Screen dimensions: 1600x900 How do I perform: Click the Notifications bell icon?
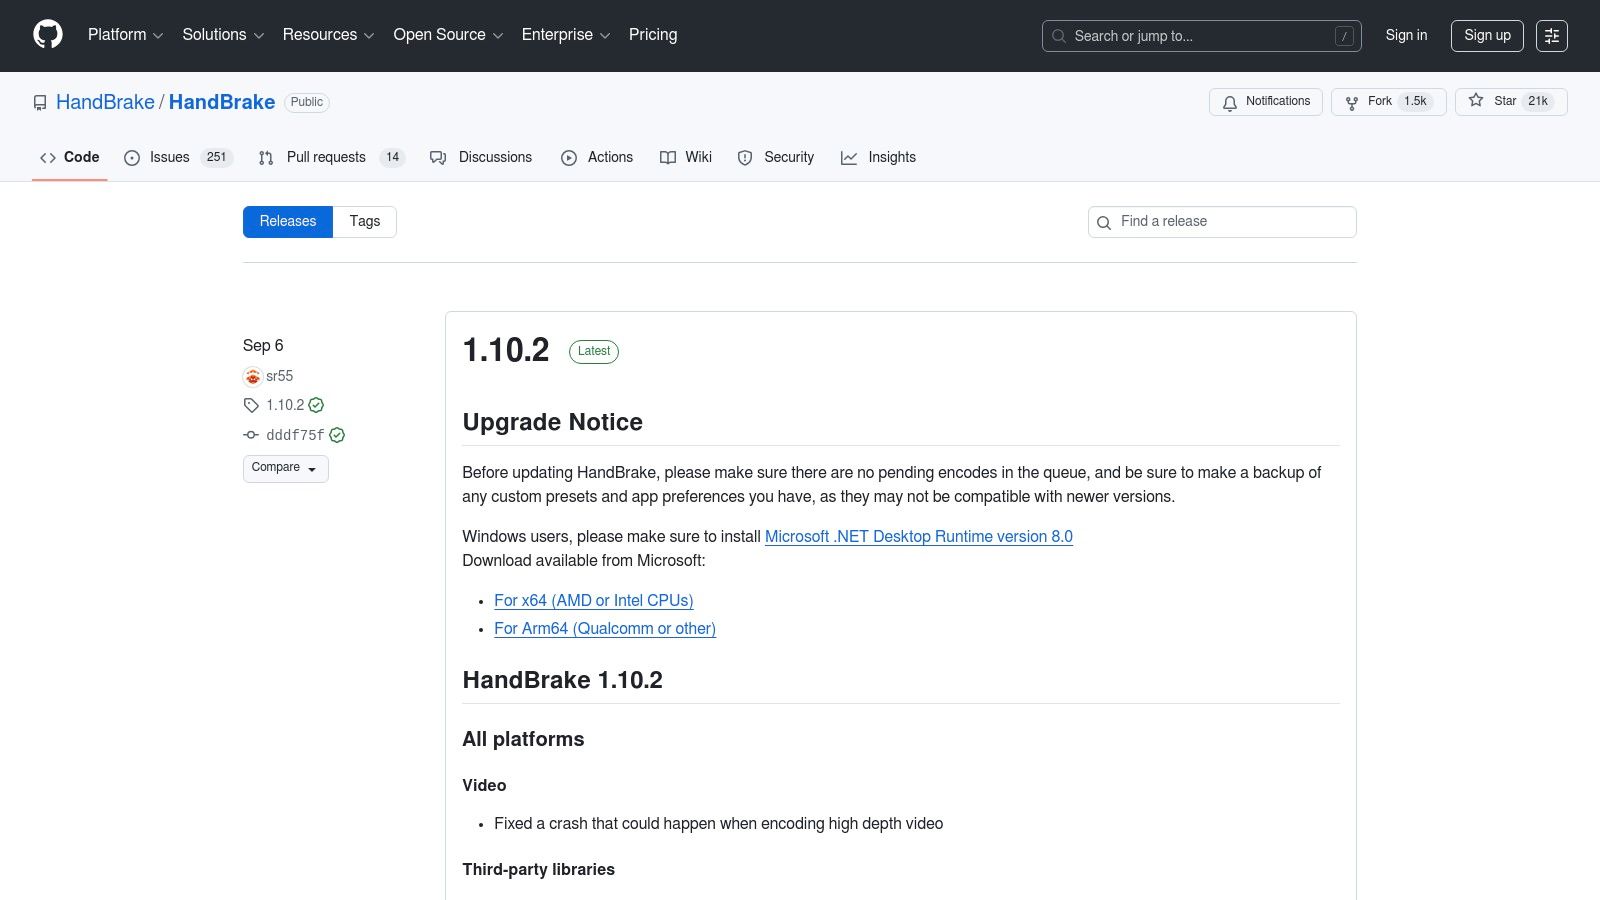(1230, 102)
